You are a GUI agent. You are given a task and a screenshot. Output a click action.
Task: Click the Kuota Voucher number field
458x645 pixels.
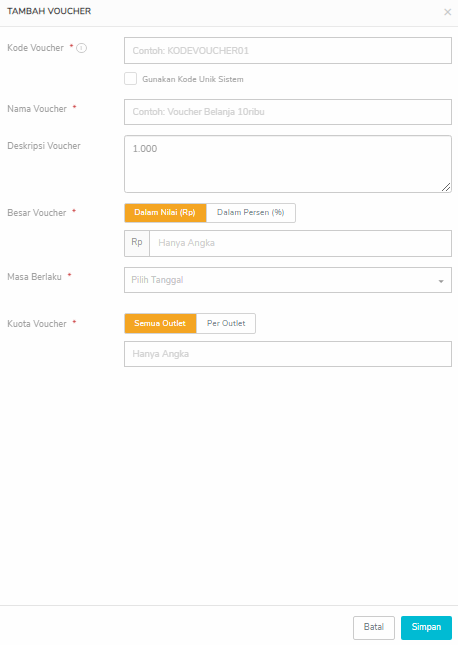[x=288, y=354]
